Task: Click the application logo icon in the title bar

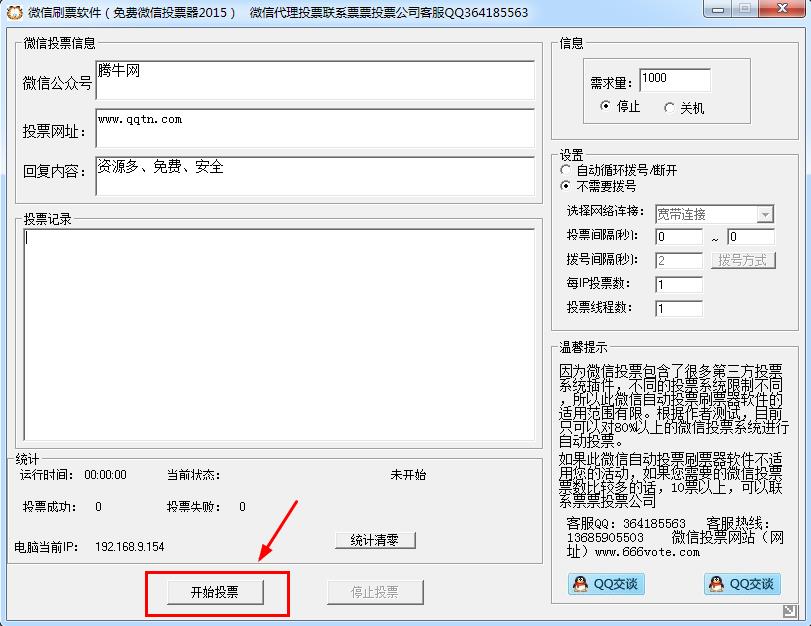Action: point(14,10)
